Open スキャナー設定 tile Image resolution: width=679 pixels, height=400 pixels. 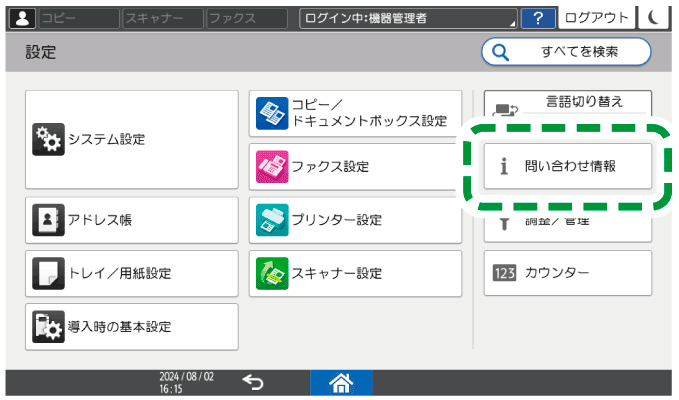pyautogui.click(x=355, y=273)
